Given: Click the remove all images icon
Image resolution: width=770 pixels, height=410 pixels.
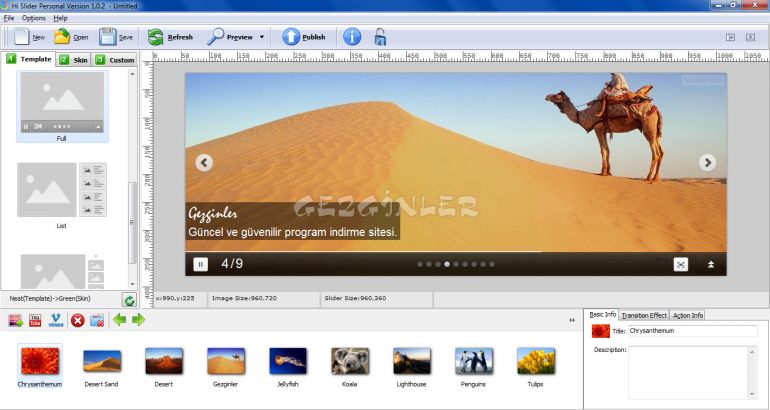Looking at the screenshot, I should point(97,321).
